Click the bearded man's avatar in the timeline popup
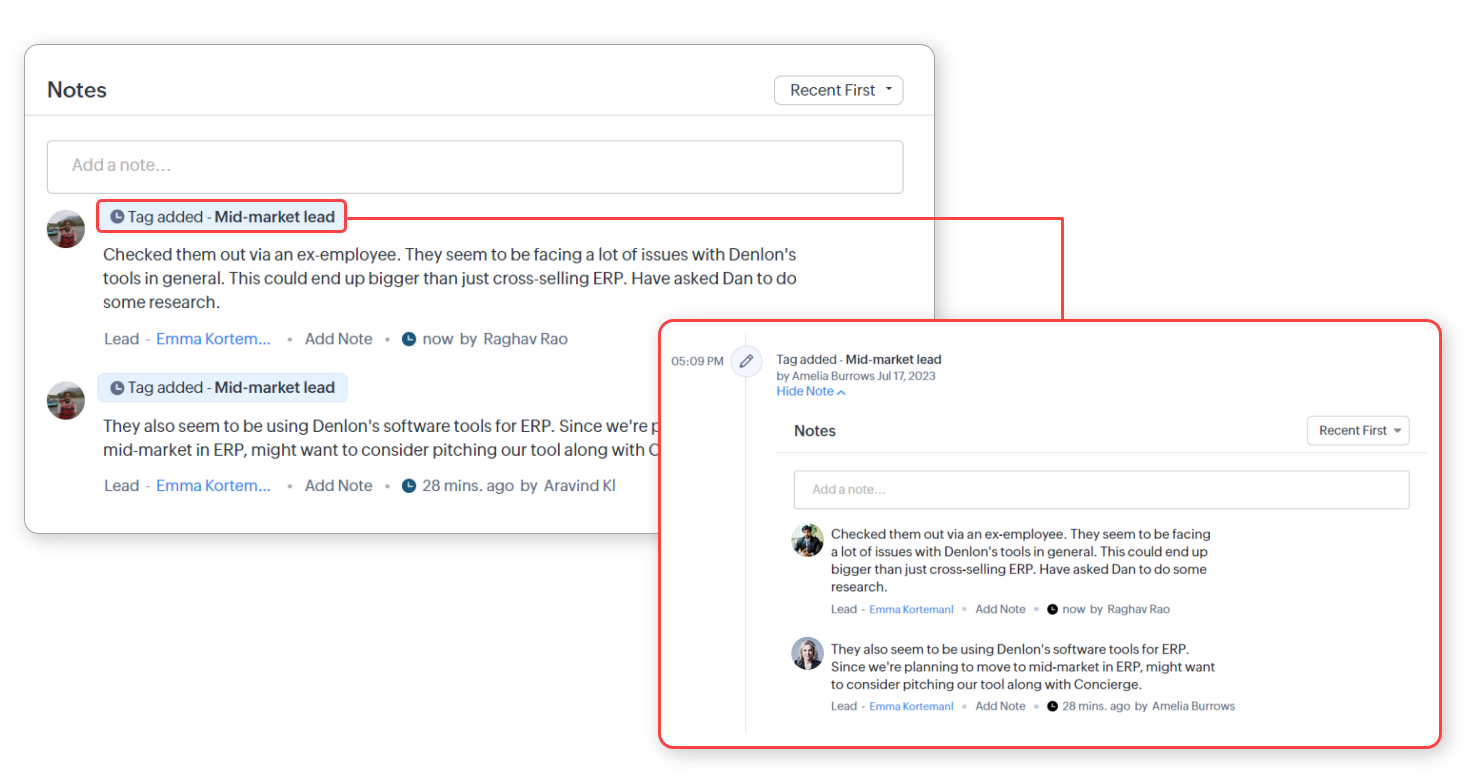This screenshot has height=782, width=1472. (807, 541)
